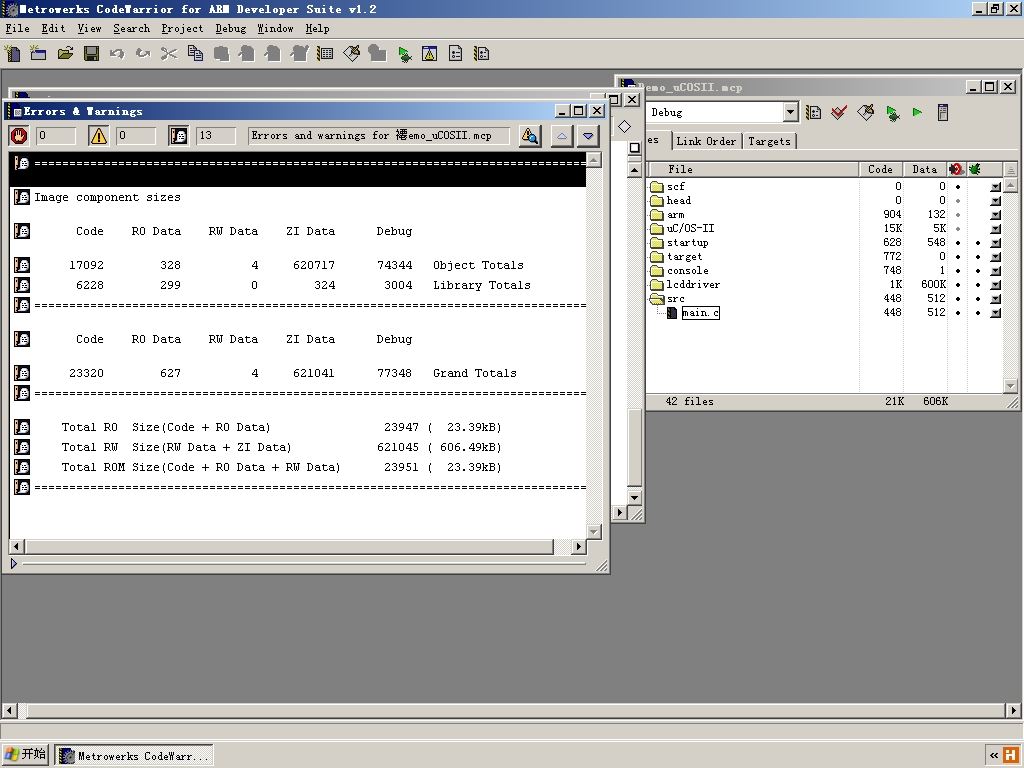
Task: Toggle the debug dot for startup row
Action: tap(978, 243)
